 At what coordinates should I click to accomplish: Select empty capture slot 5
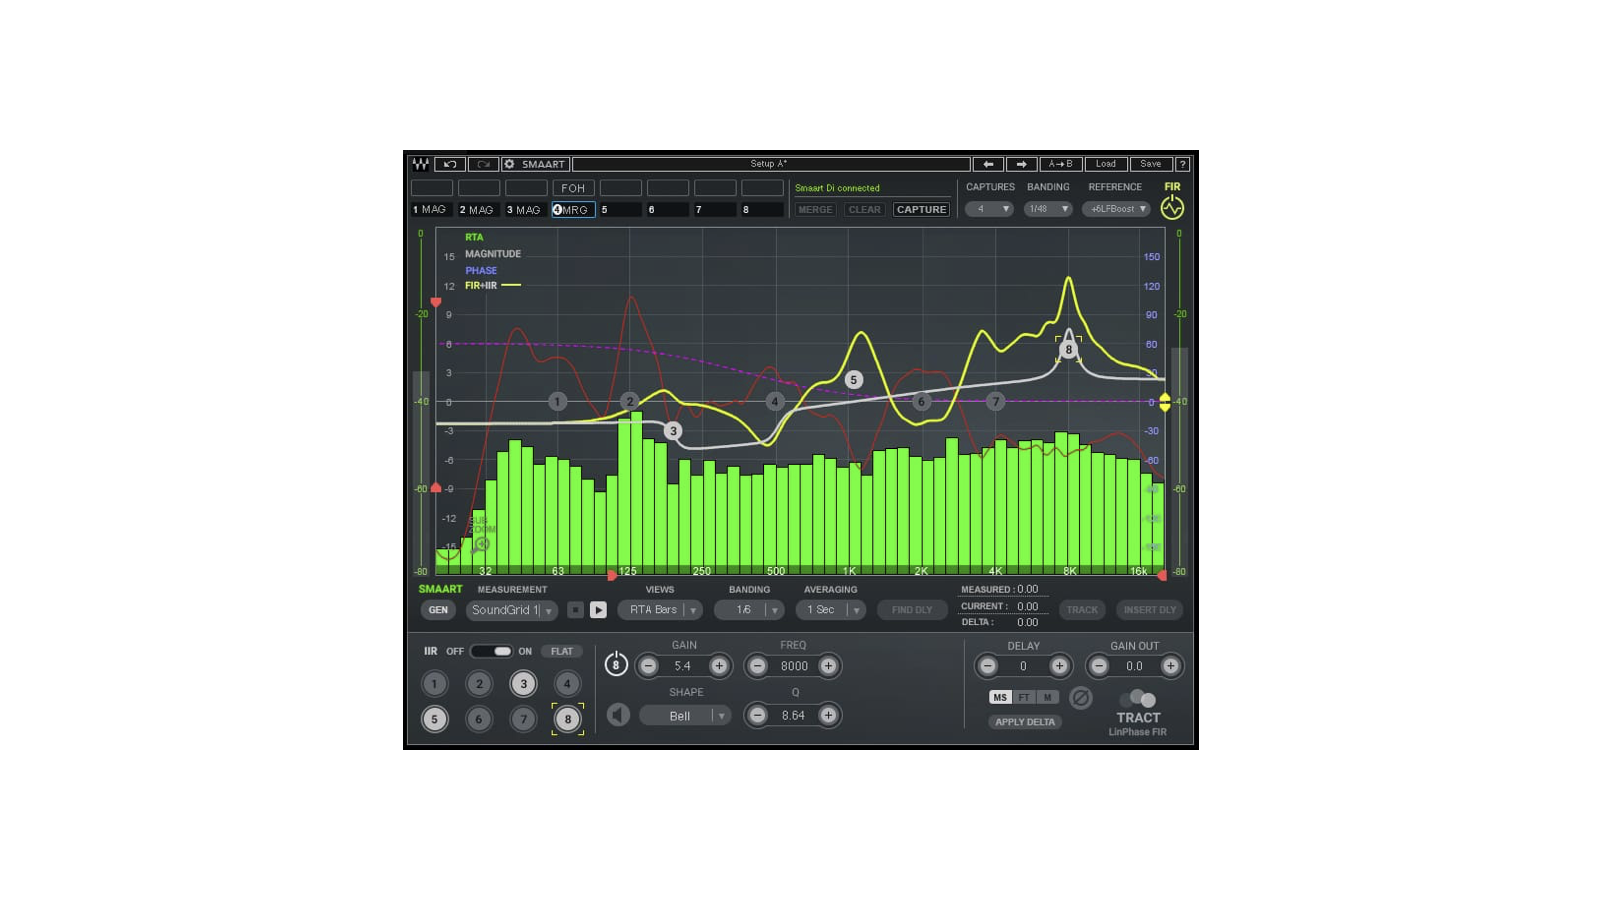(x=620, y=210)
